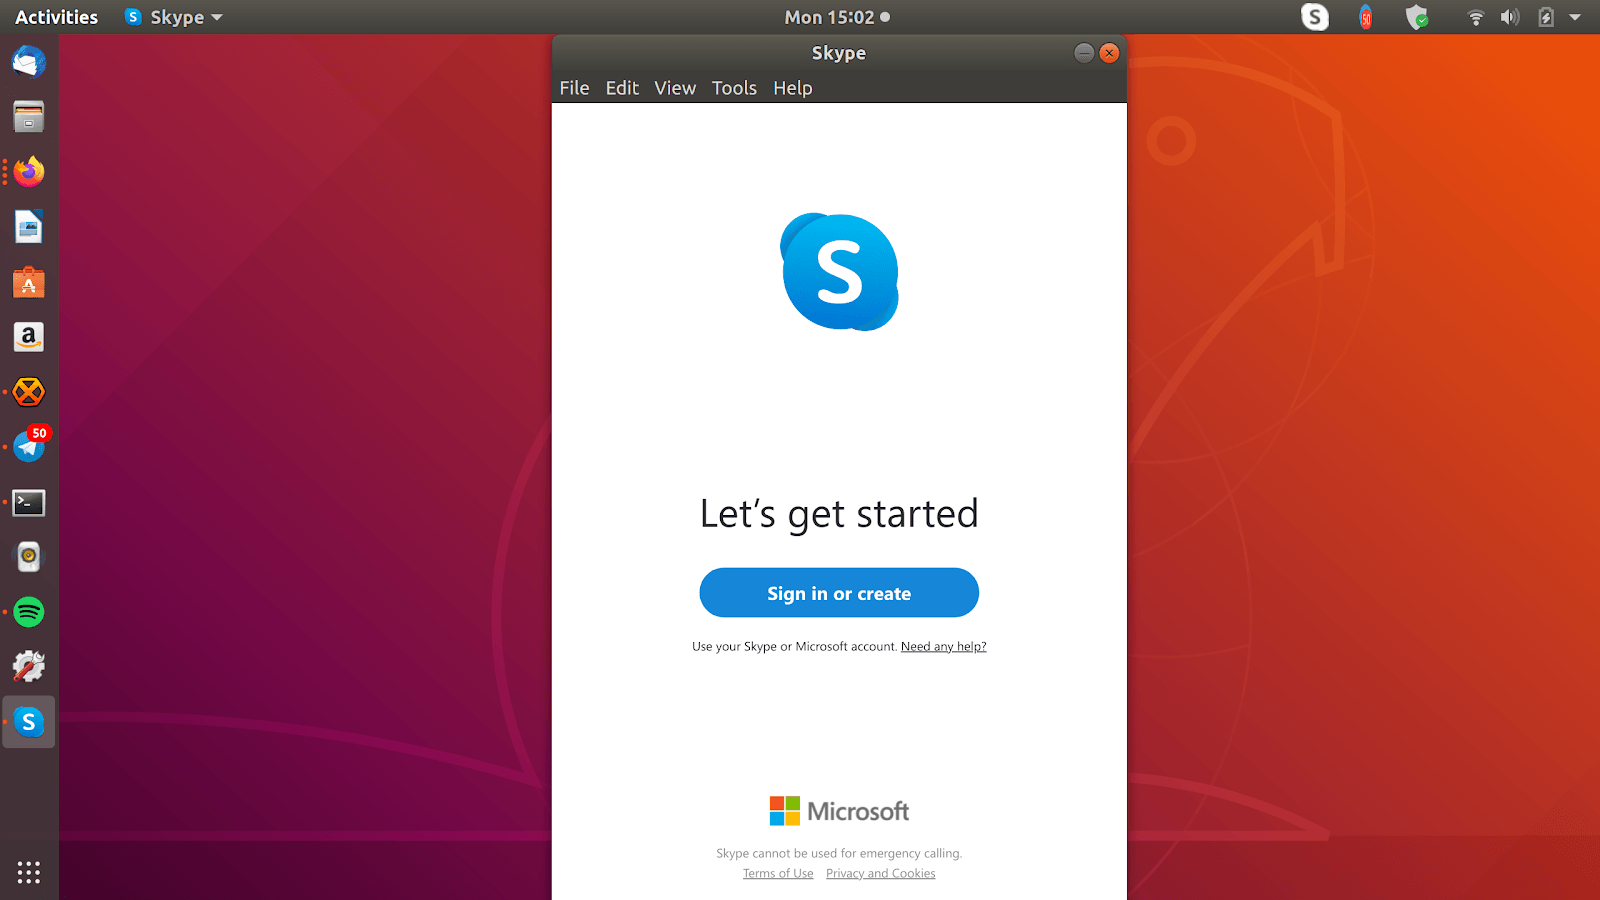
Task: Click the Sign in or create button
Action: pos(839,593)
